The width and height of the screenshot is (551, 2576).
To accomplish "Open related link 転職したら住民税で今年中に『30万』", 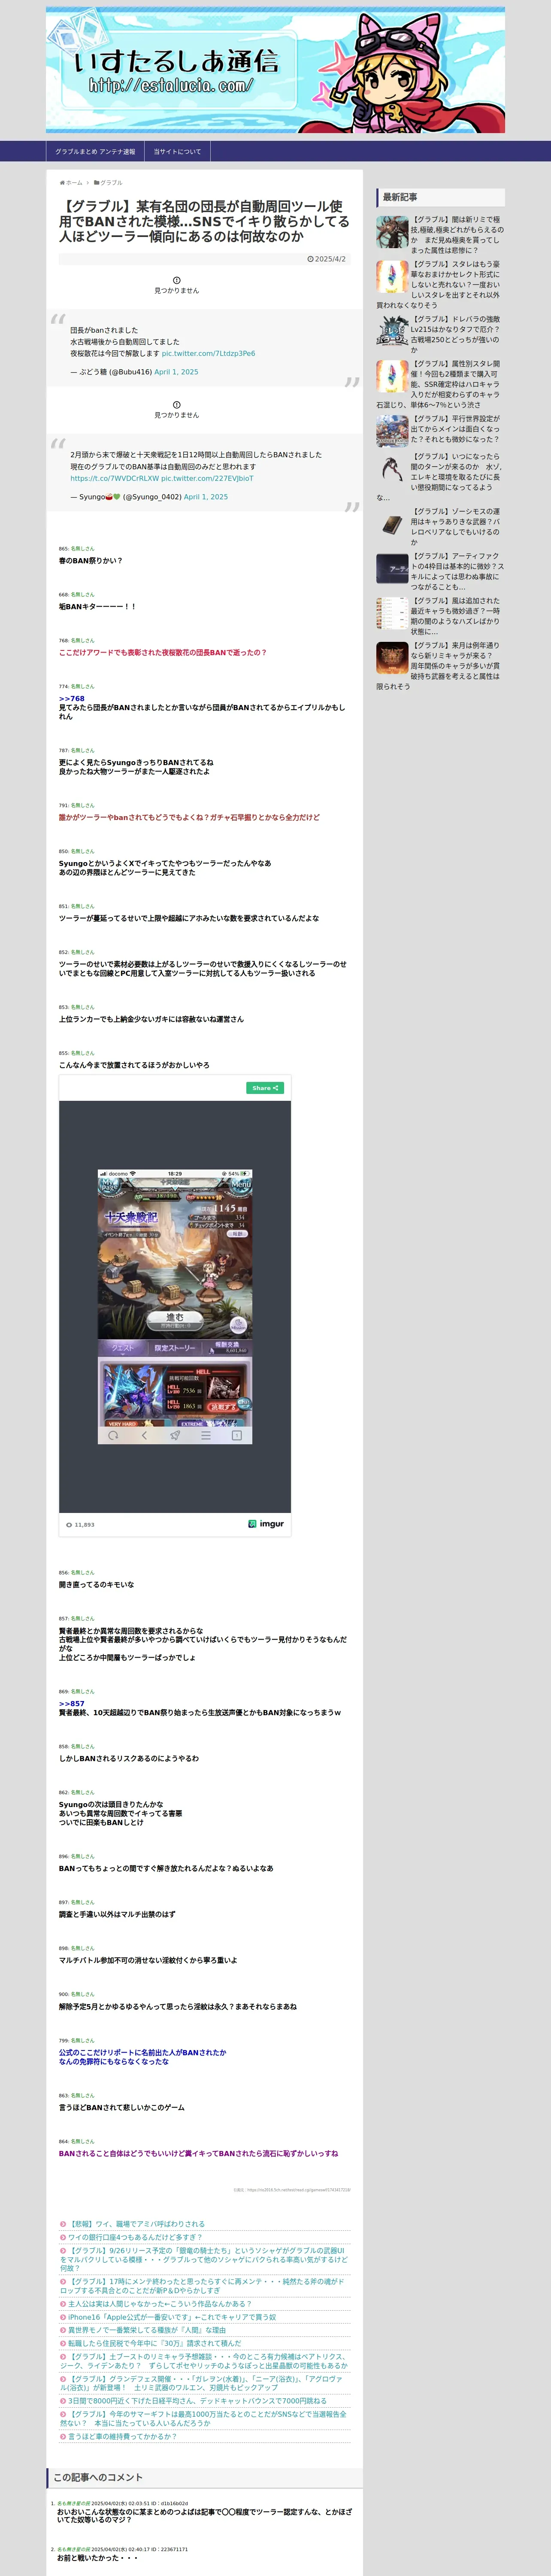I will click(x=154, y=2343).
